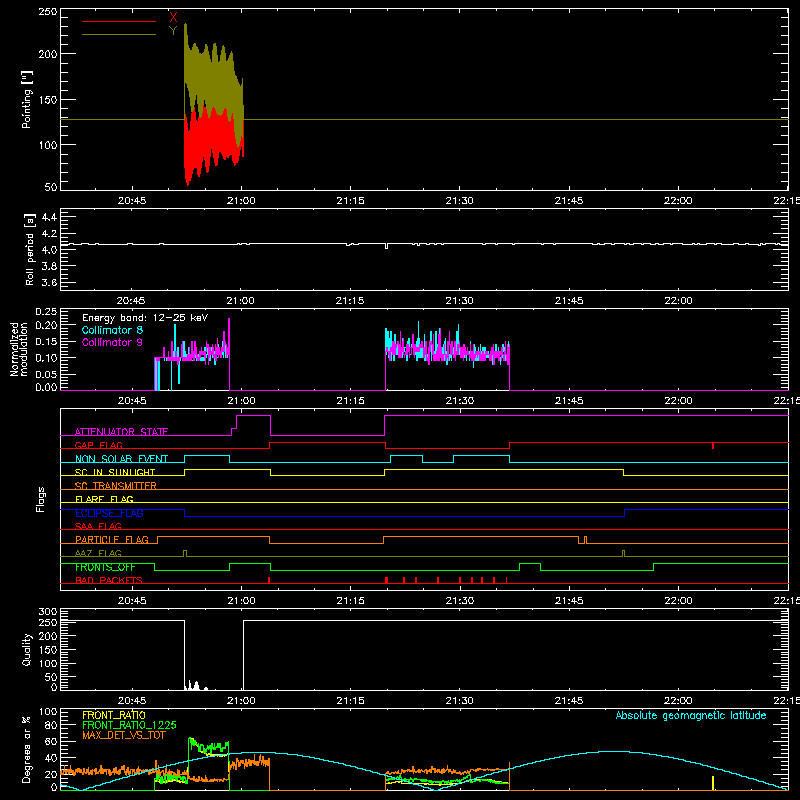Click the NON_SOLAR_EVENT flag label
This screenshot has height=800, width=800.
pos(121,459)
